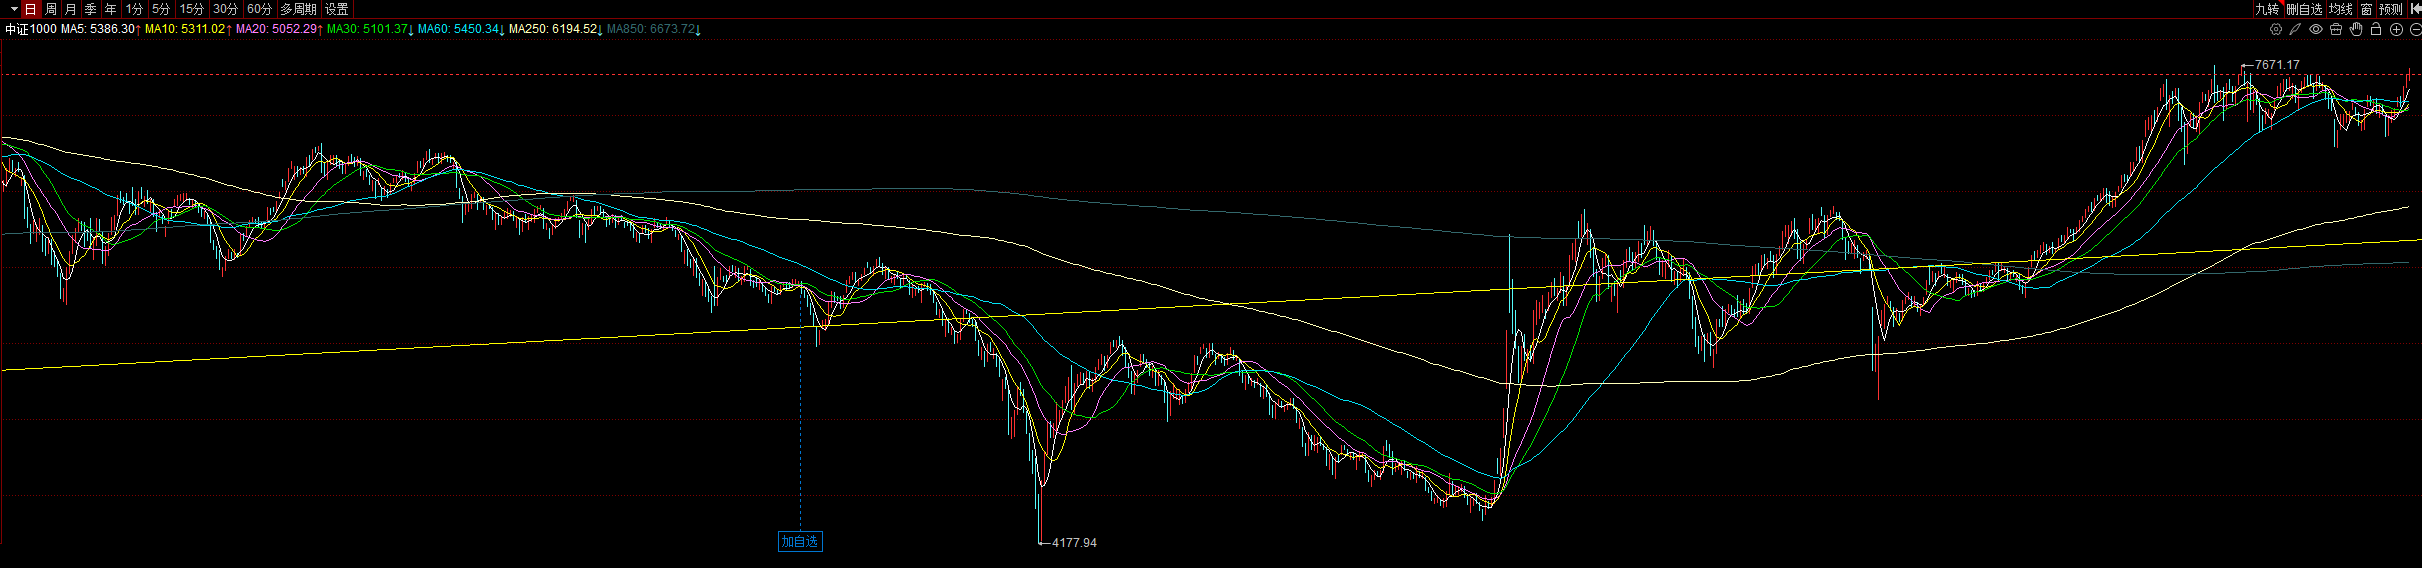The image size is (2422, 568).
Task: Open the 设置 settings tab
Action: [x=337, y=9]
